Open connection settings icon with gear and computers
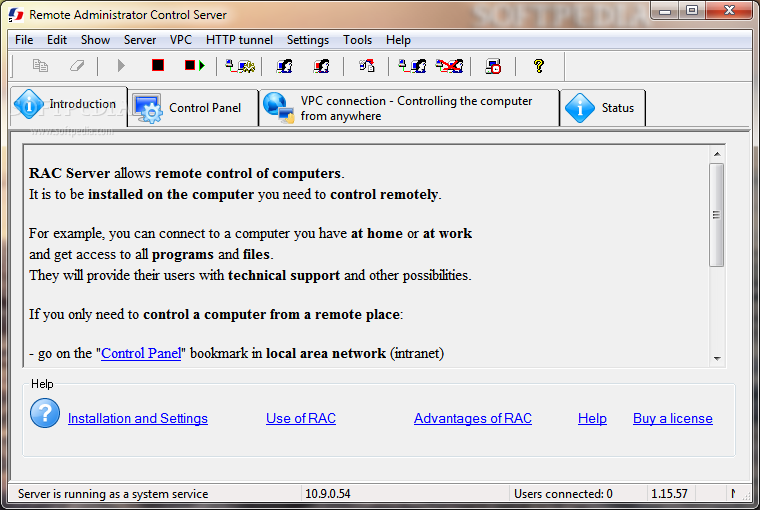 coord(240,65)
